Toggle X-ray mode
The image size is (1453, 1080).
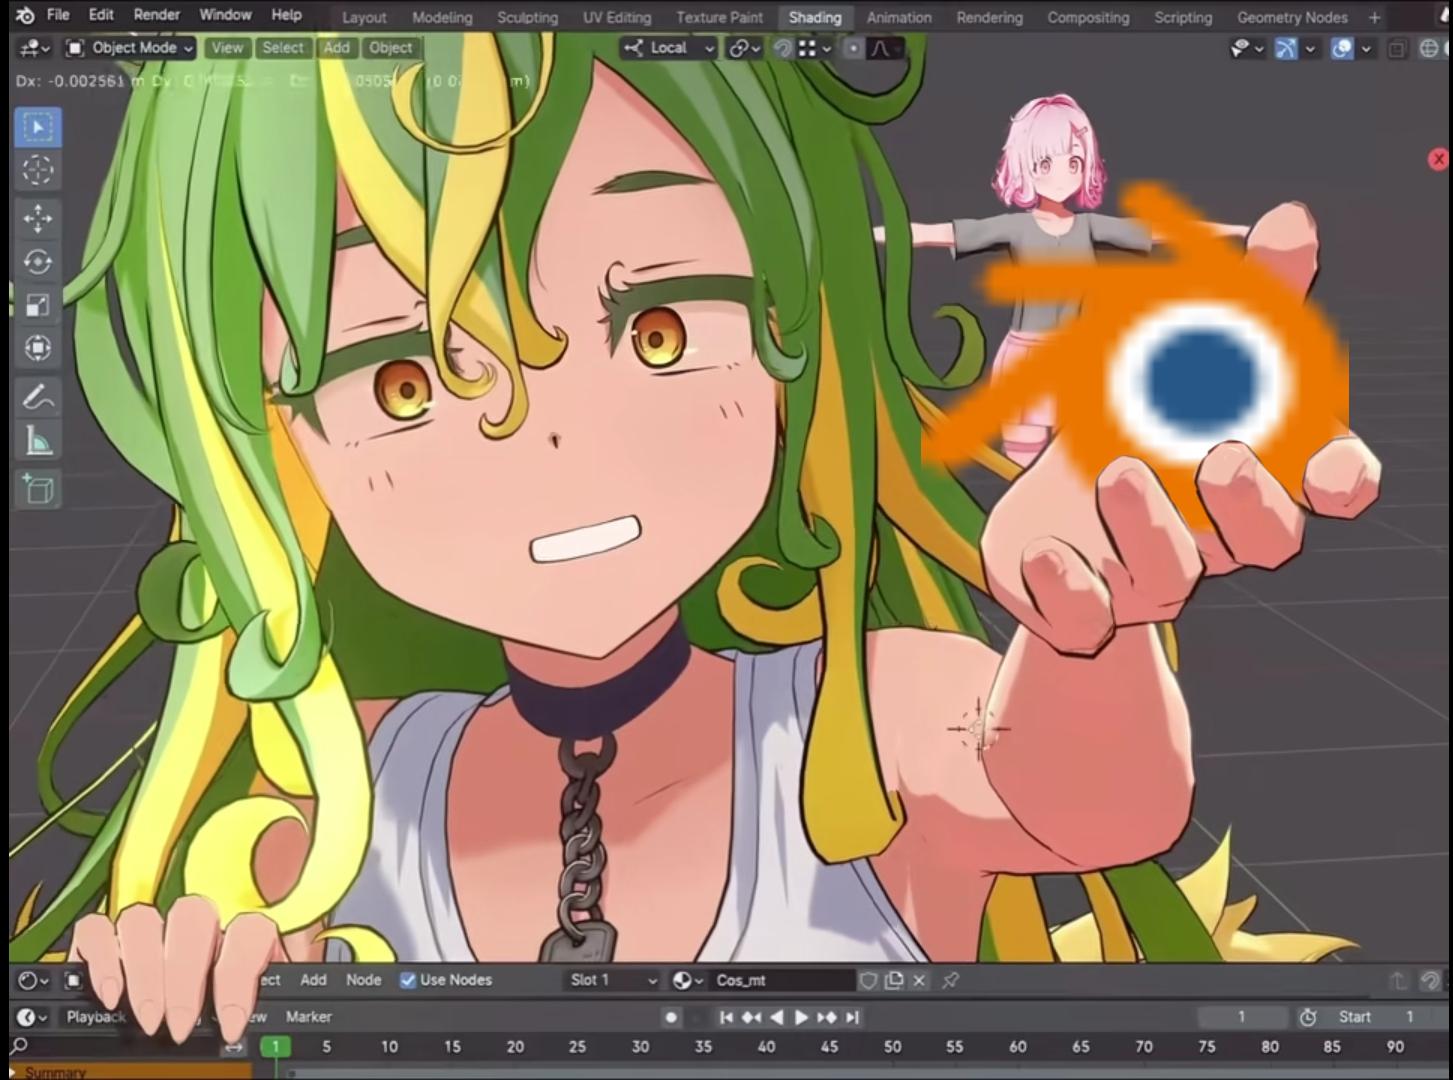coord(1398,48)
